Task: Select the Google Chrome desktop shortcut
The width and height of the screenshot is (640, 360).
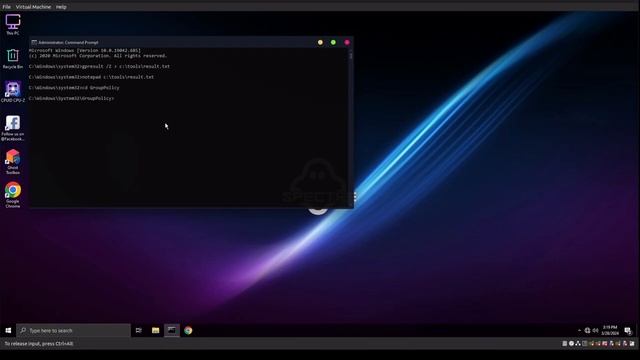Action: (x=13, y=195)
